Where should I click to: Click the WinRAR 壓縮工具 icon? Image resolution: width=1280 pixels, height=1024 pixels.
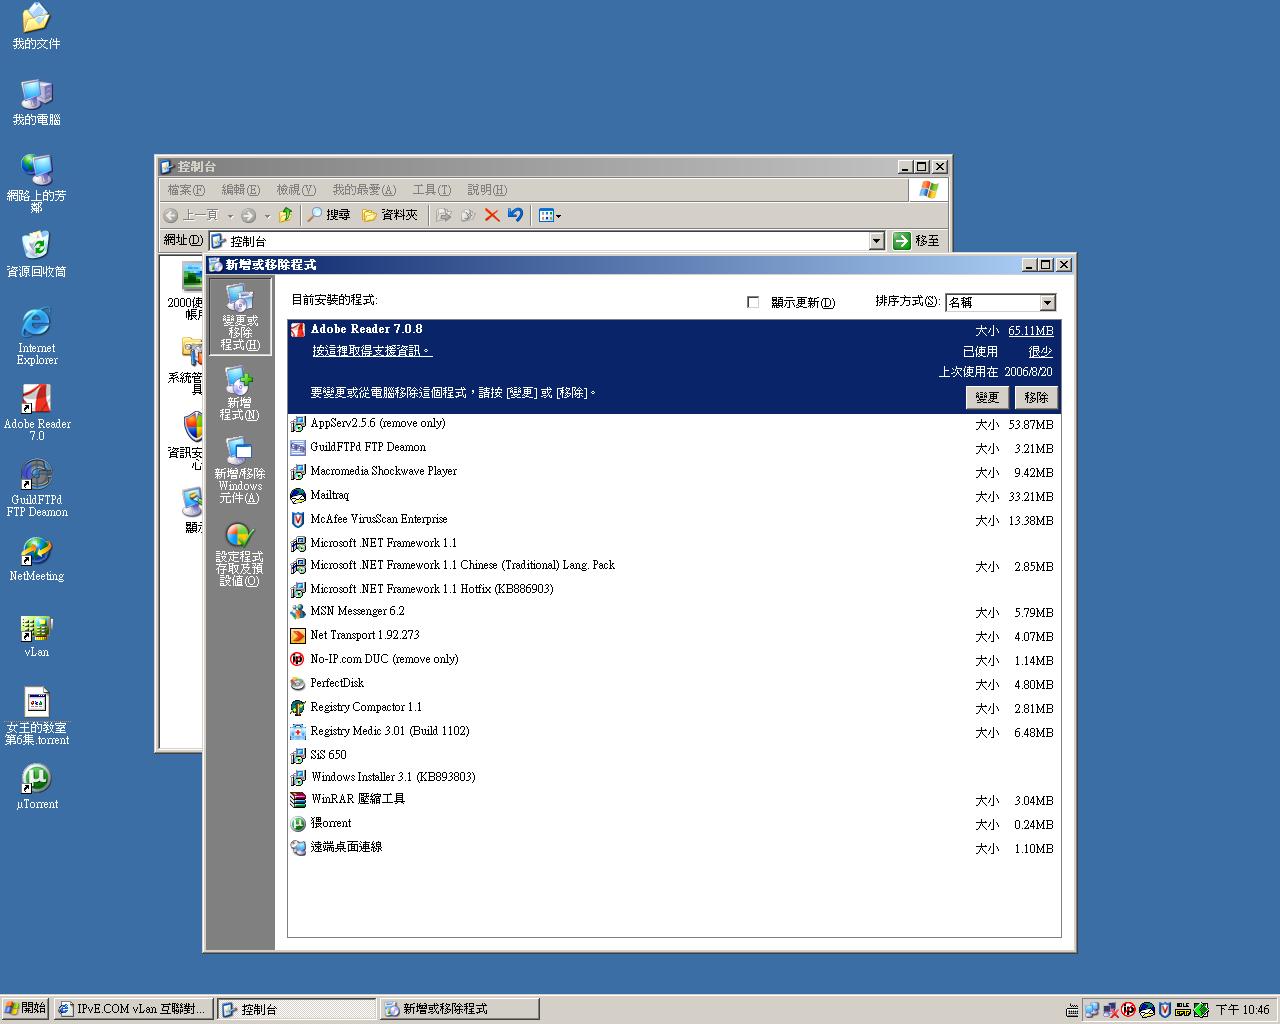pos(297,800)
